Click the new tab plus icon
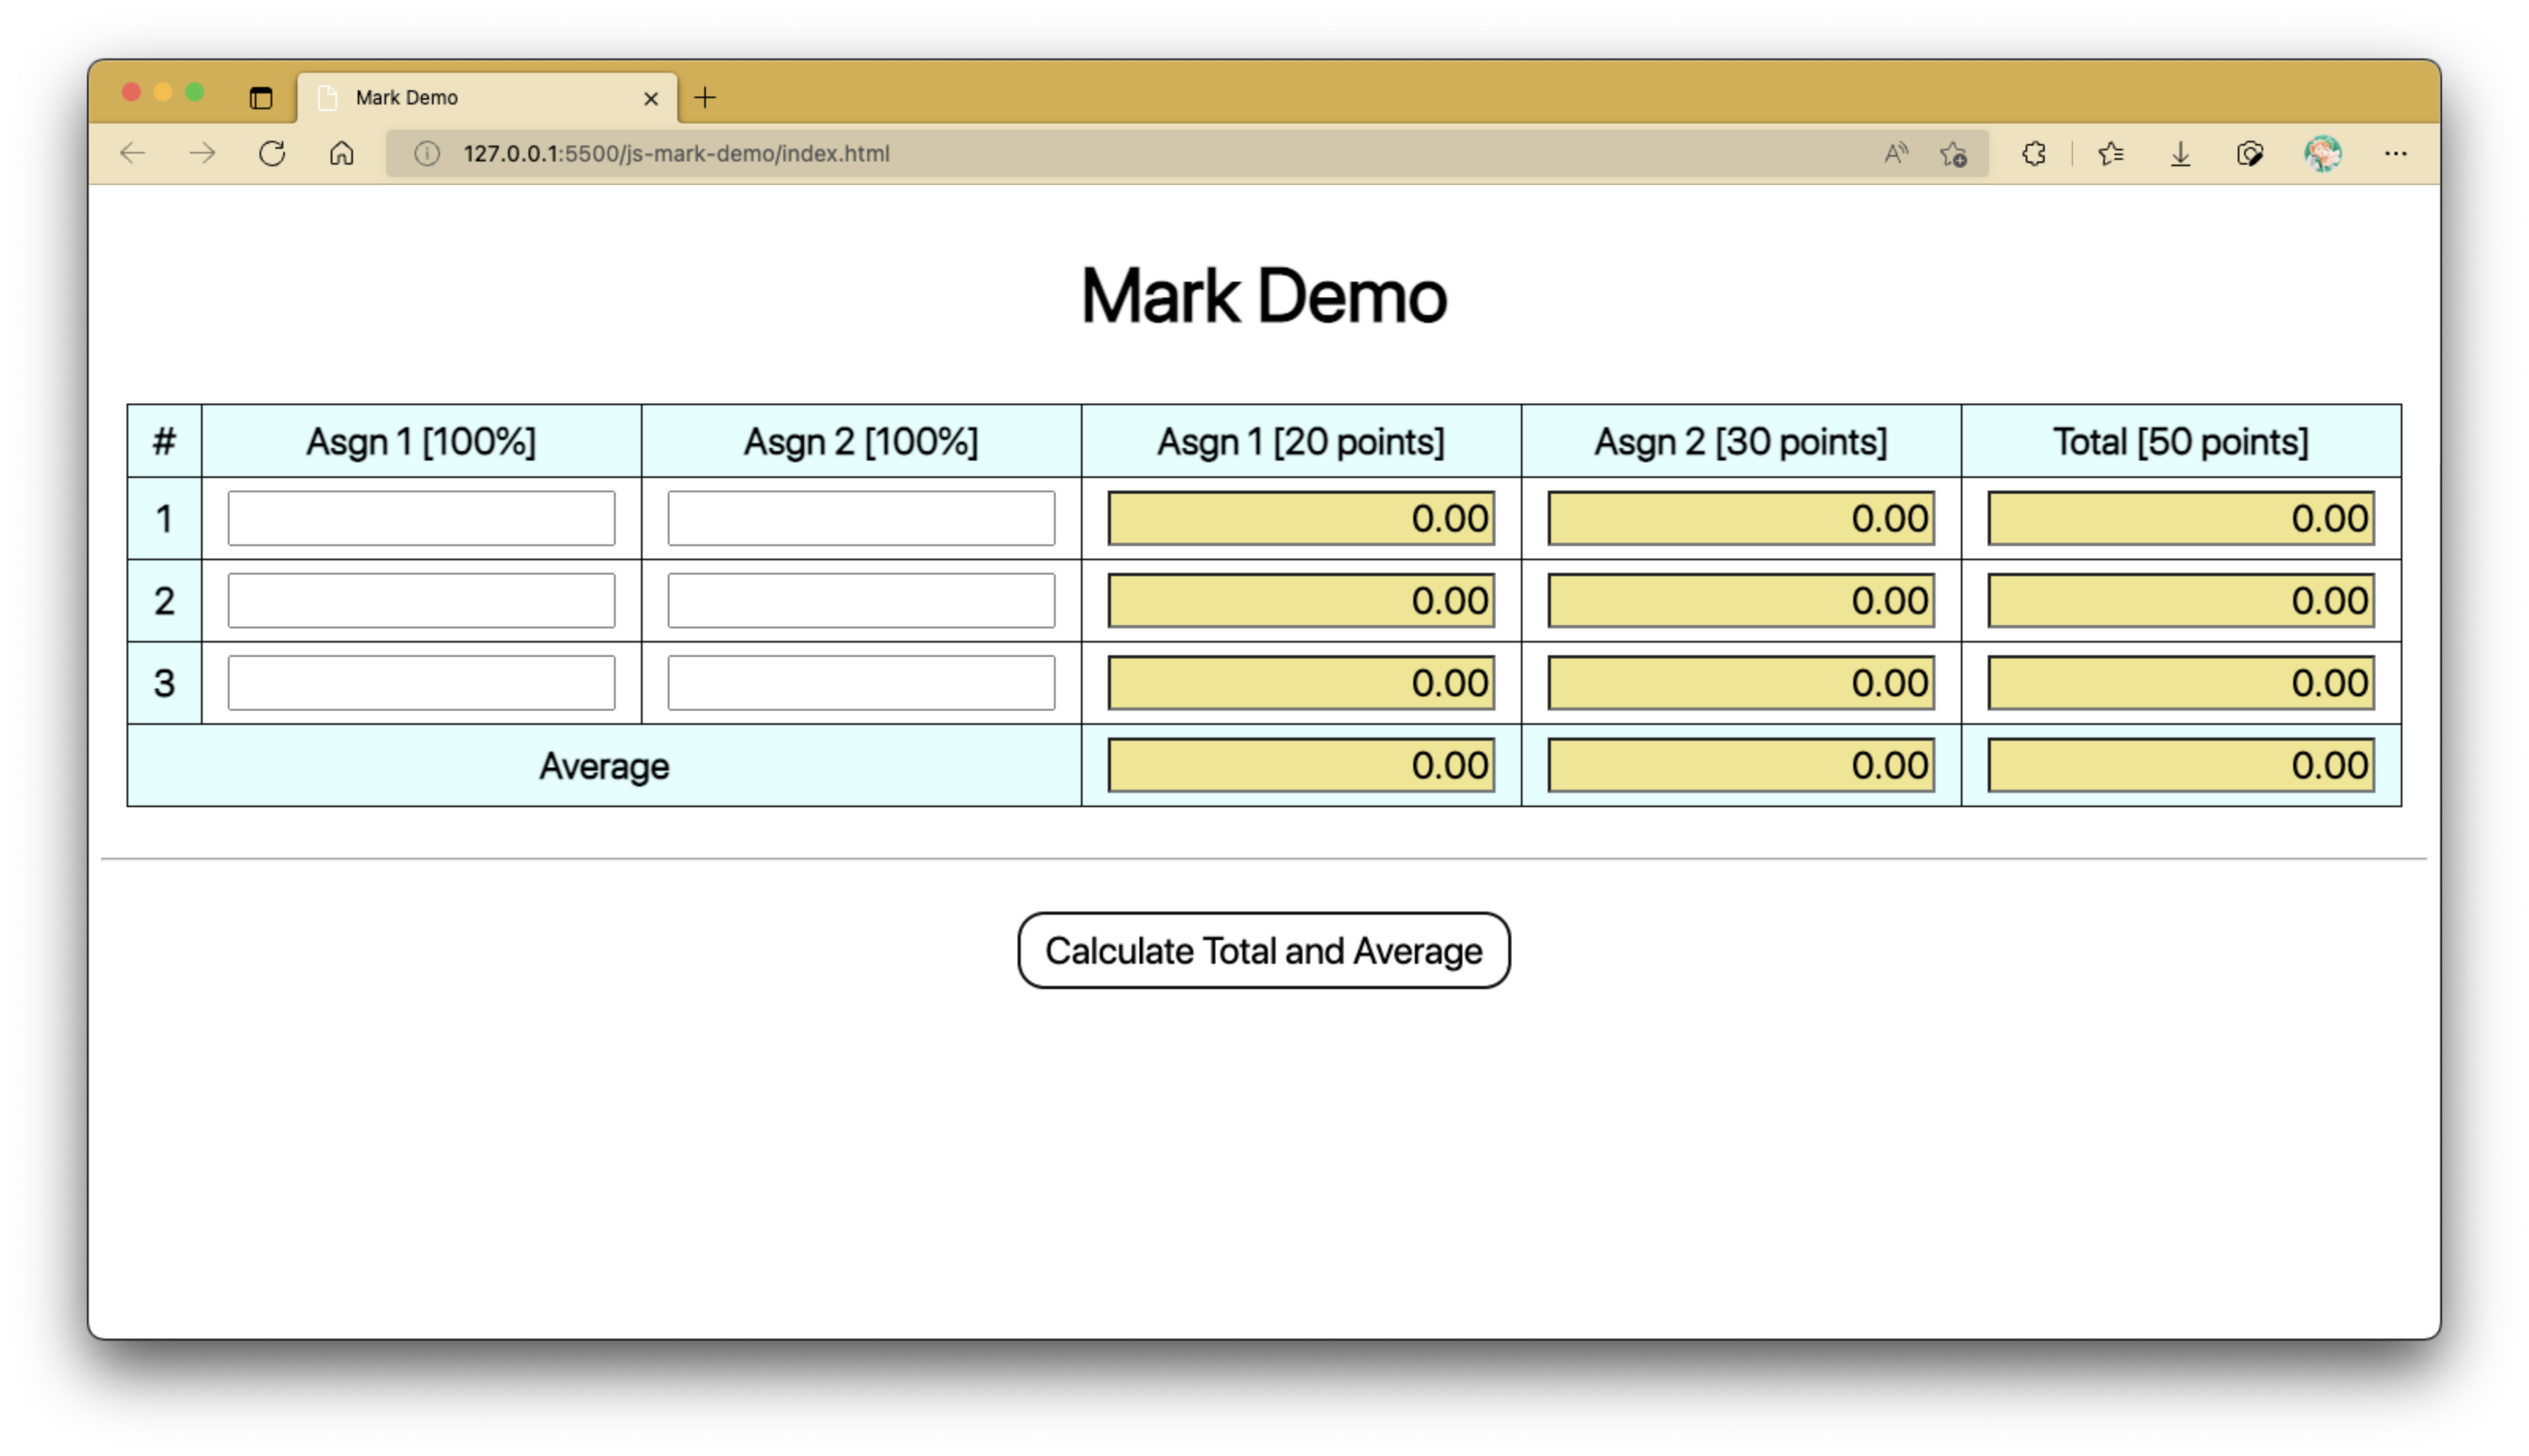The width and height of the screenshot is (2529, 1456). click(705, 97)
